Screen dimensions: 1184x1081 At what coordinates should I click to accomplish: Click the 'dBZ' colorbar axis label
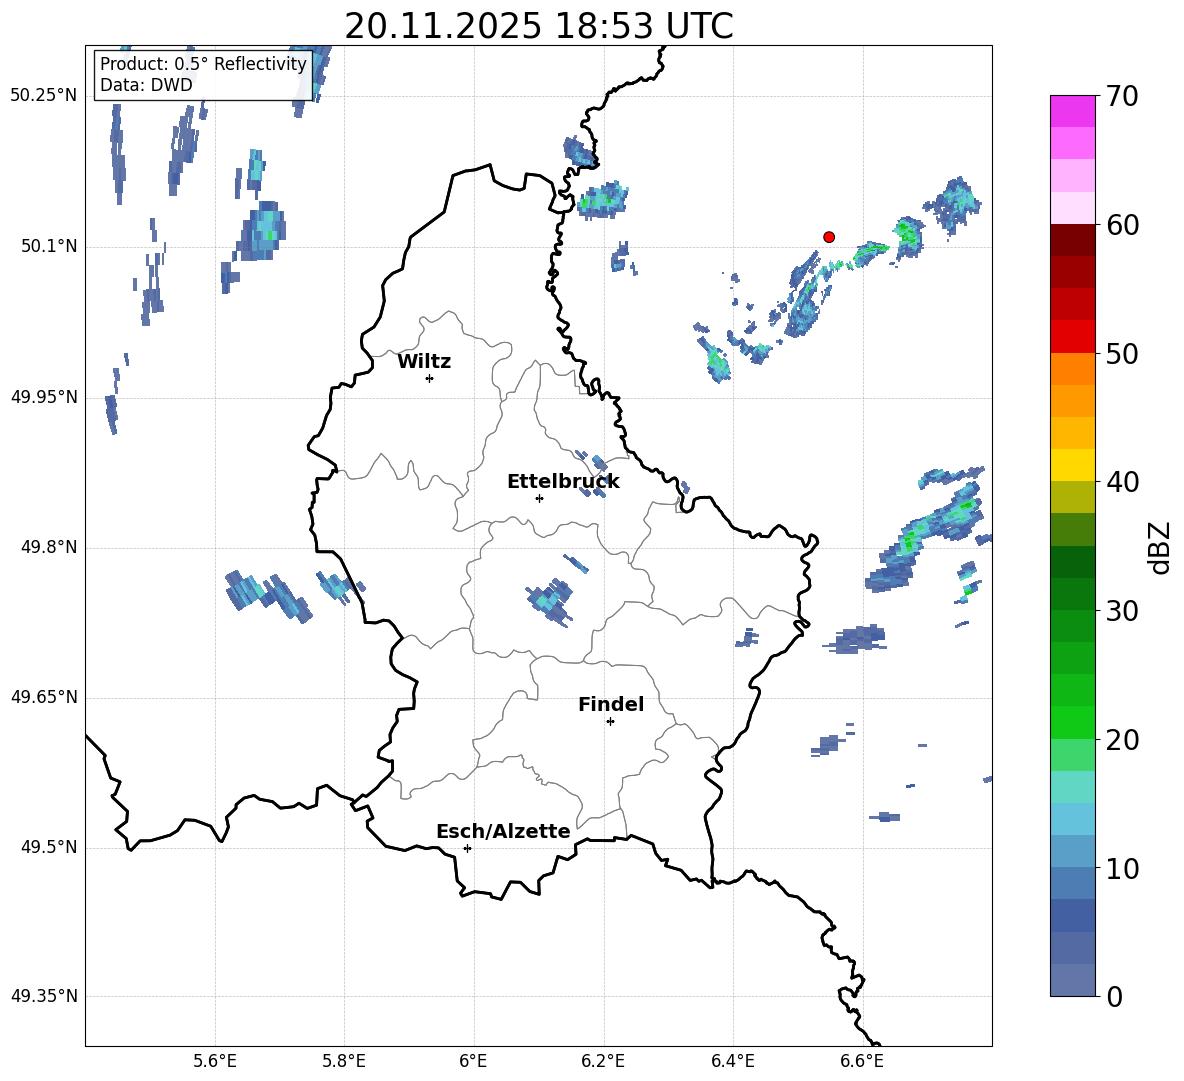coord(1159,547)
